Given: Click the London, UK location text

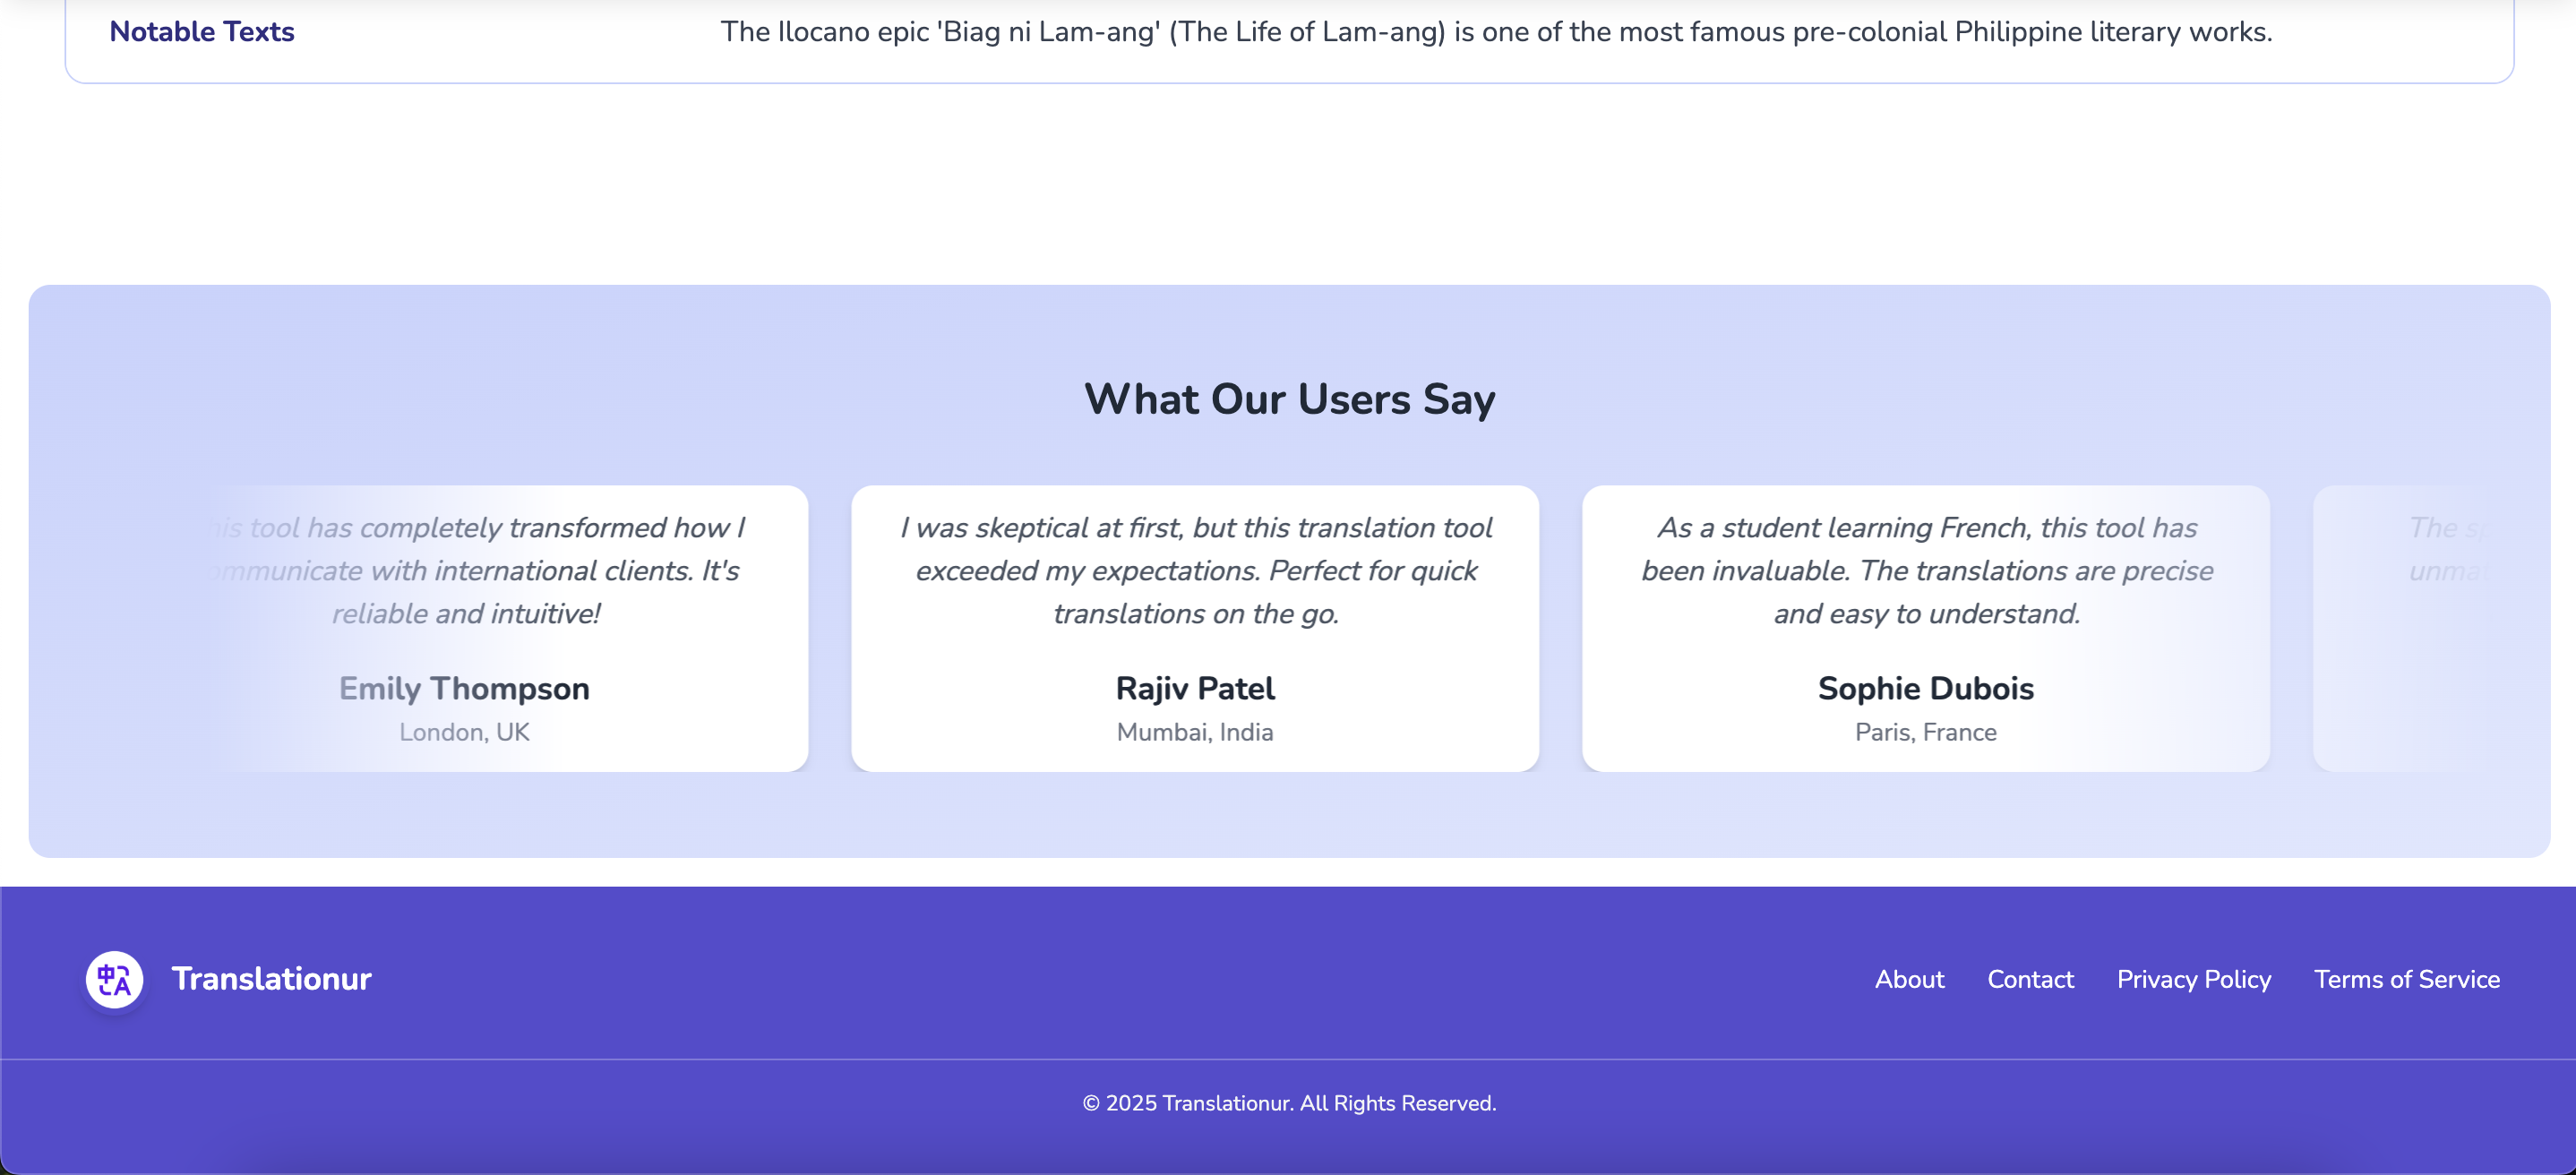Looking at the screenshot, I should (x=464, y=732).
